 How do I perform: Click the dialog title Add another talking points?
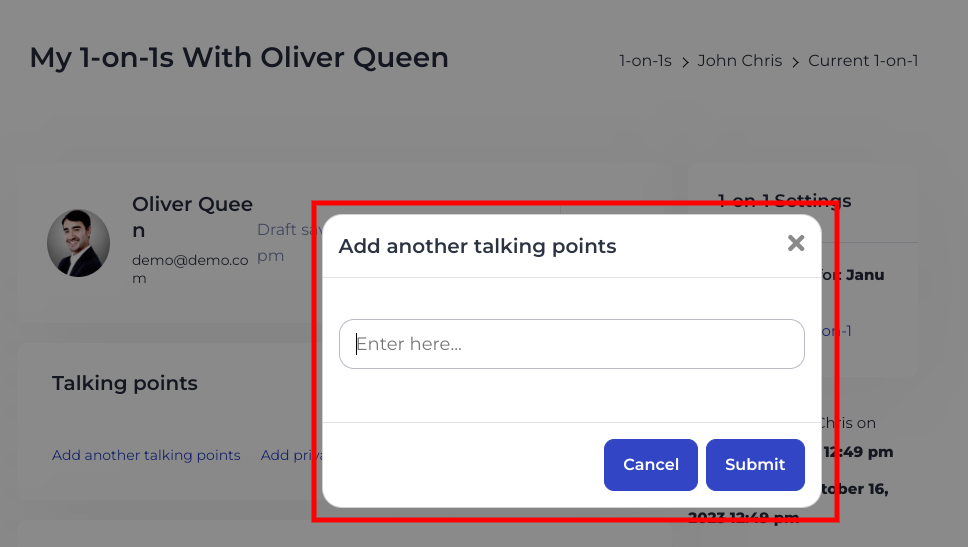477,246
